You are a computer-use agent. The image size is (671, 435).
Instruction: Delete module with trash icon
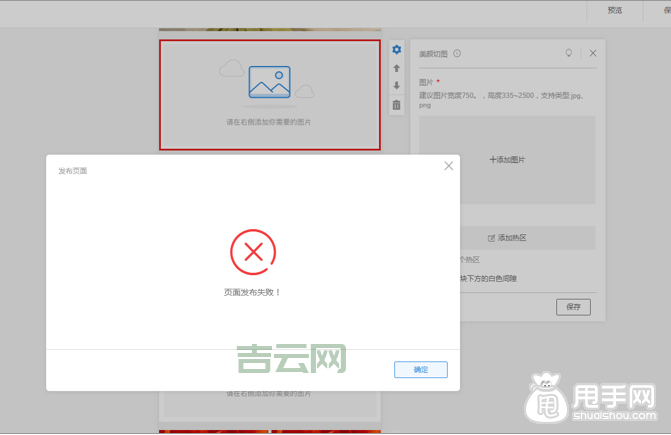[397, 105]
